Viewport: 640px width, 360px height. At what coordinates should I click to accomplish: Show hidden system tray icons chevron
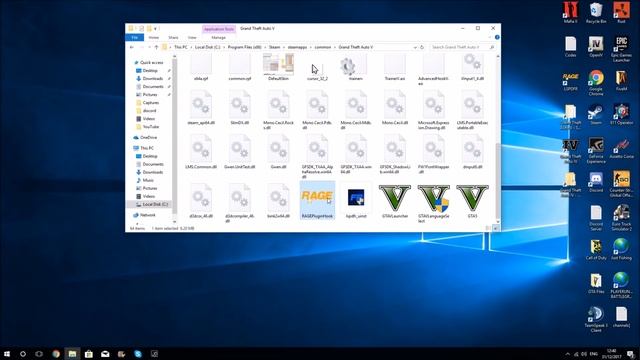(567, 354)
